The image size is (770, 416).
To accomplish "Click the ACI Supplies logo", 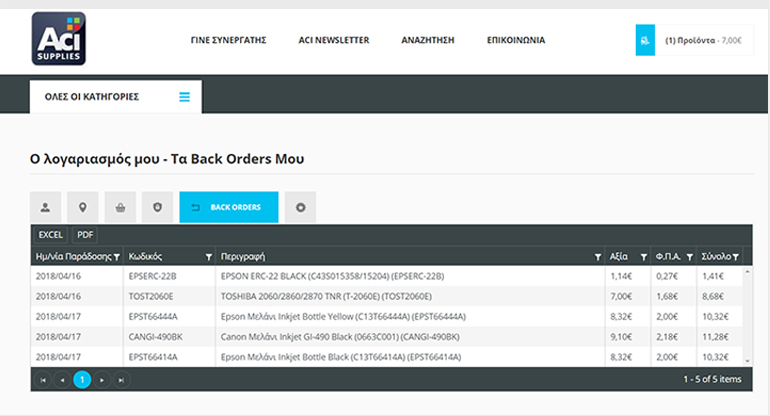I will click(58, 38).
